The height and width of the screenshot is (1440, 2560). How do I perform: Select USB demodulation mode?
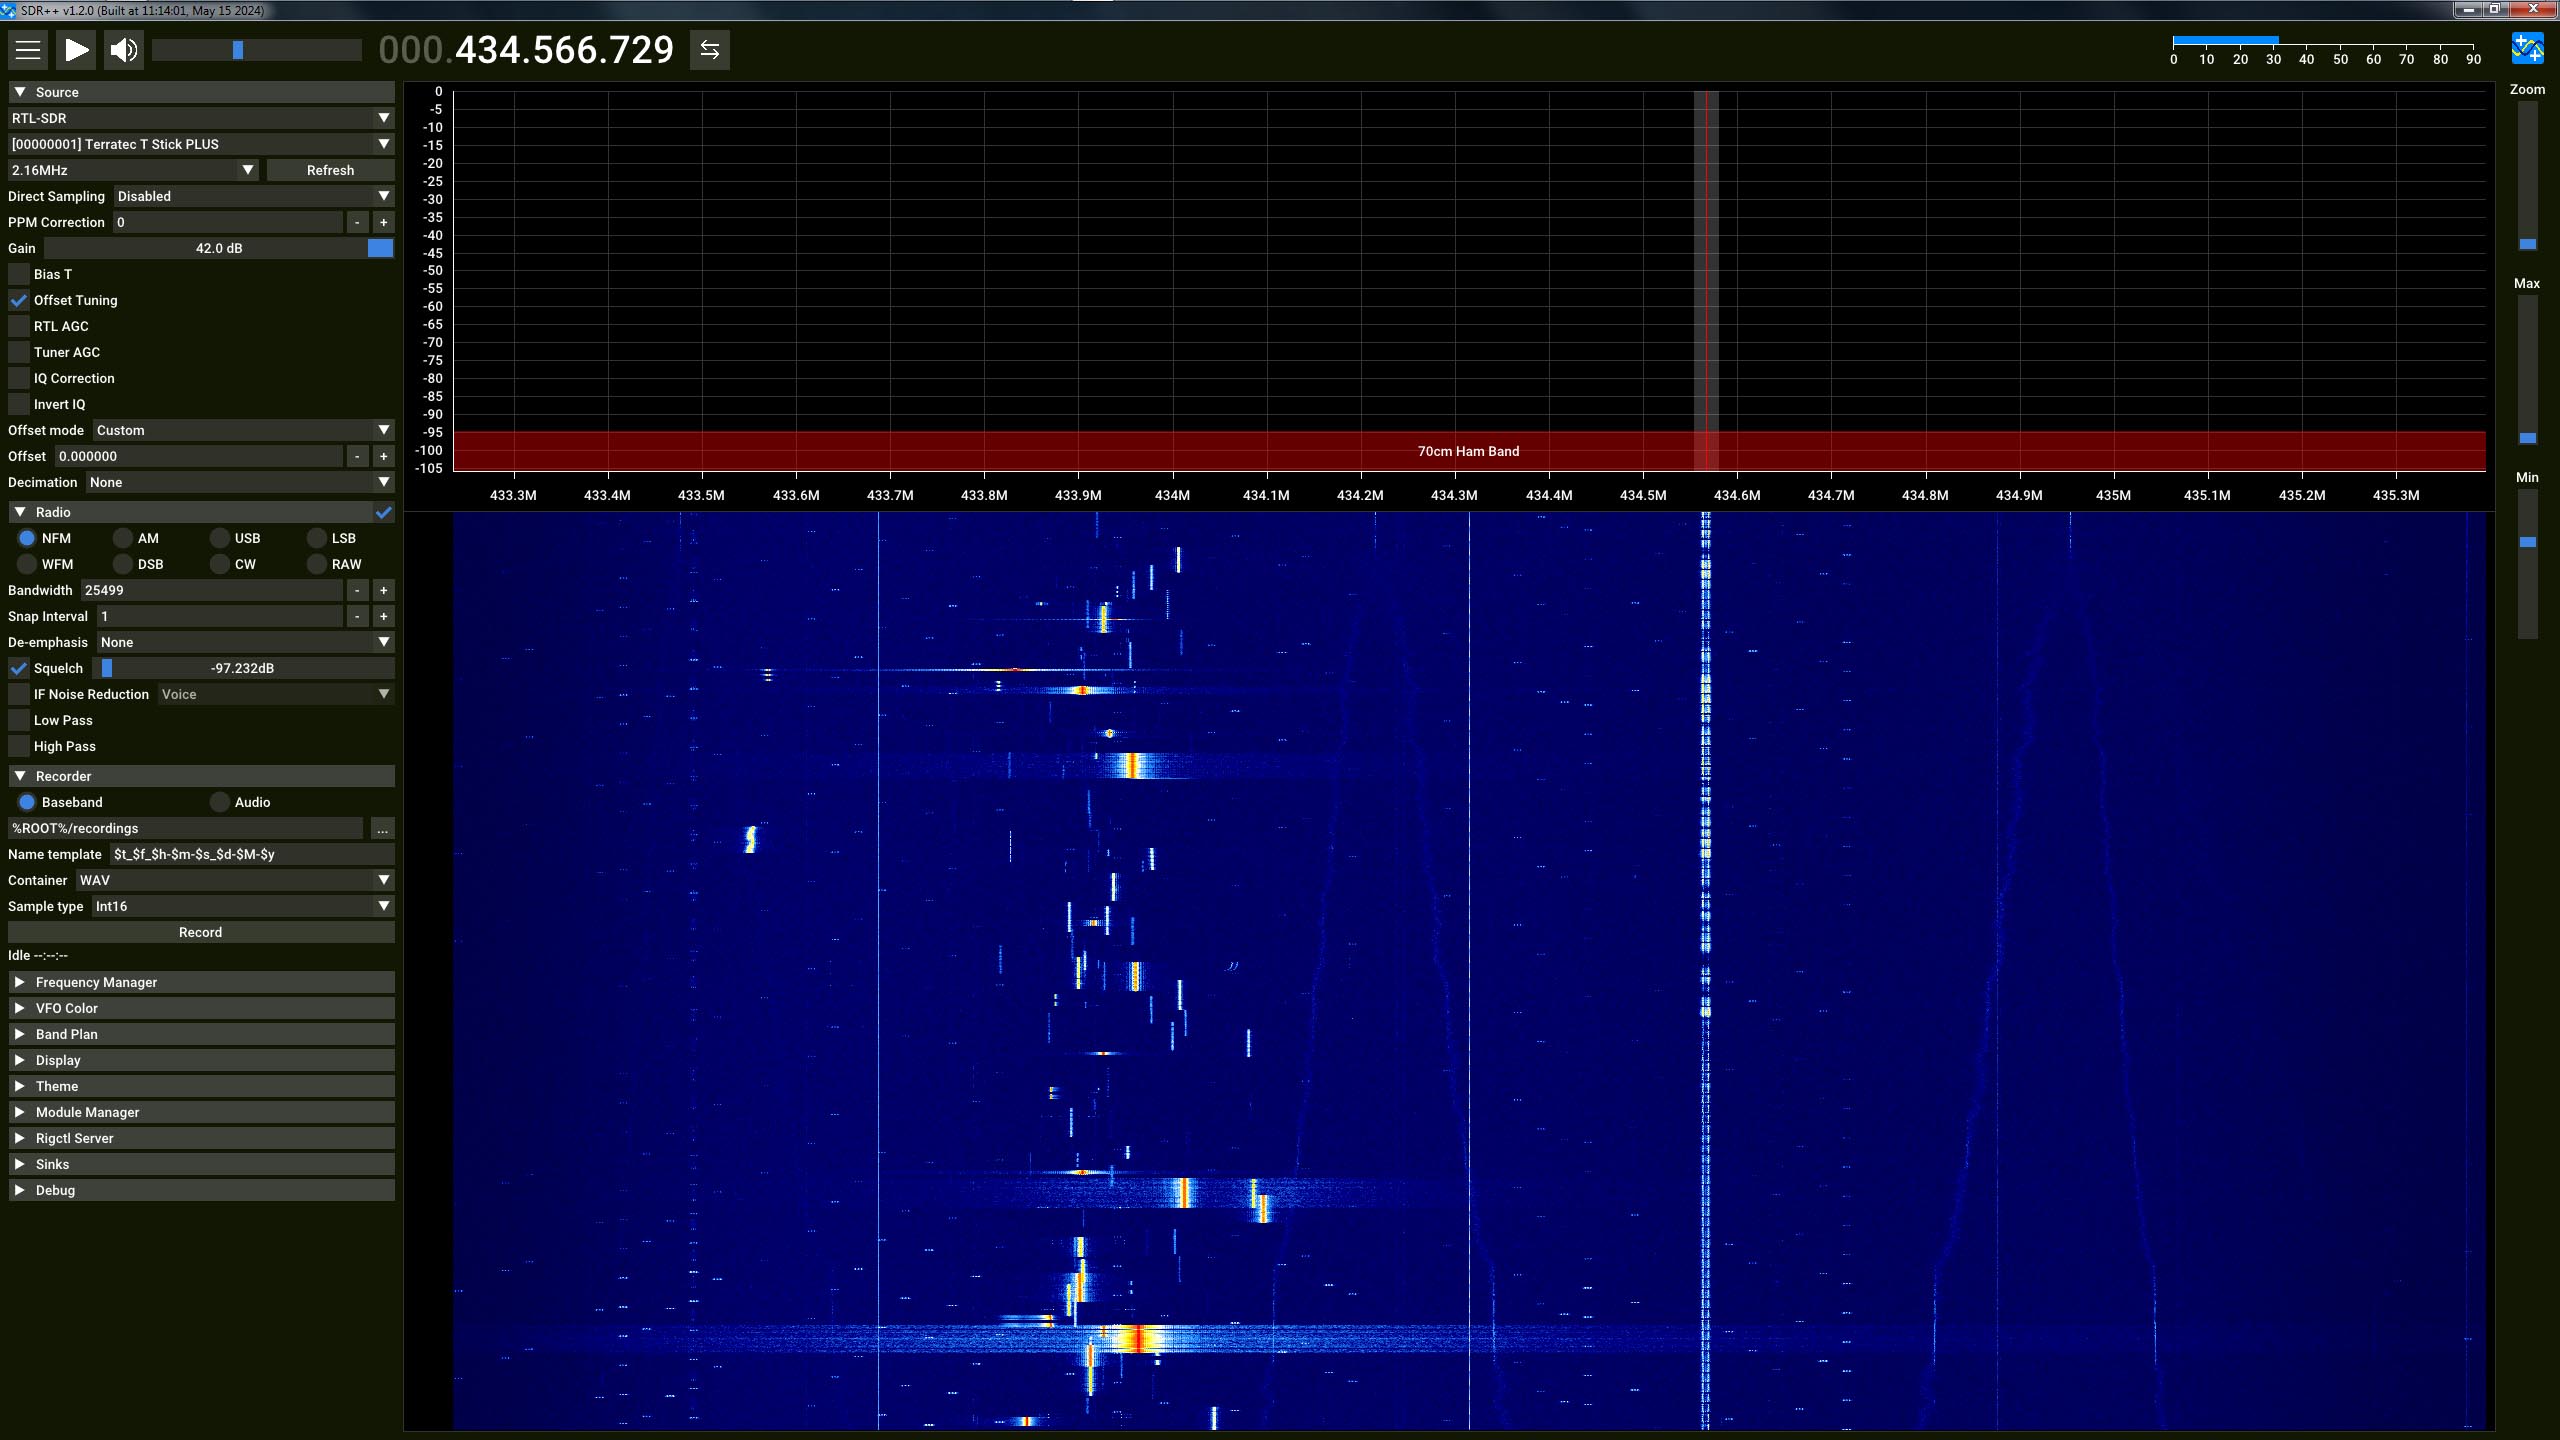tap(220, 538)
